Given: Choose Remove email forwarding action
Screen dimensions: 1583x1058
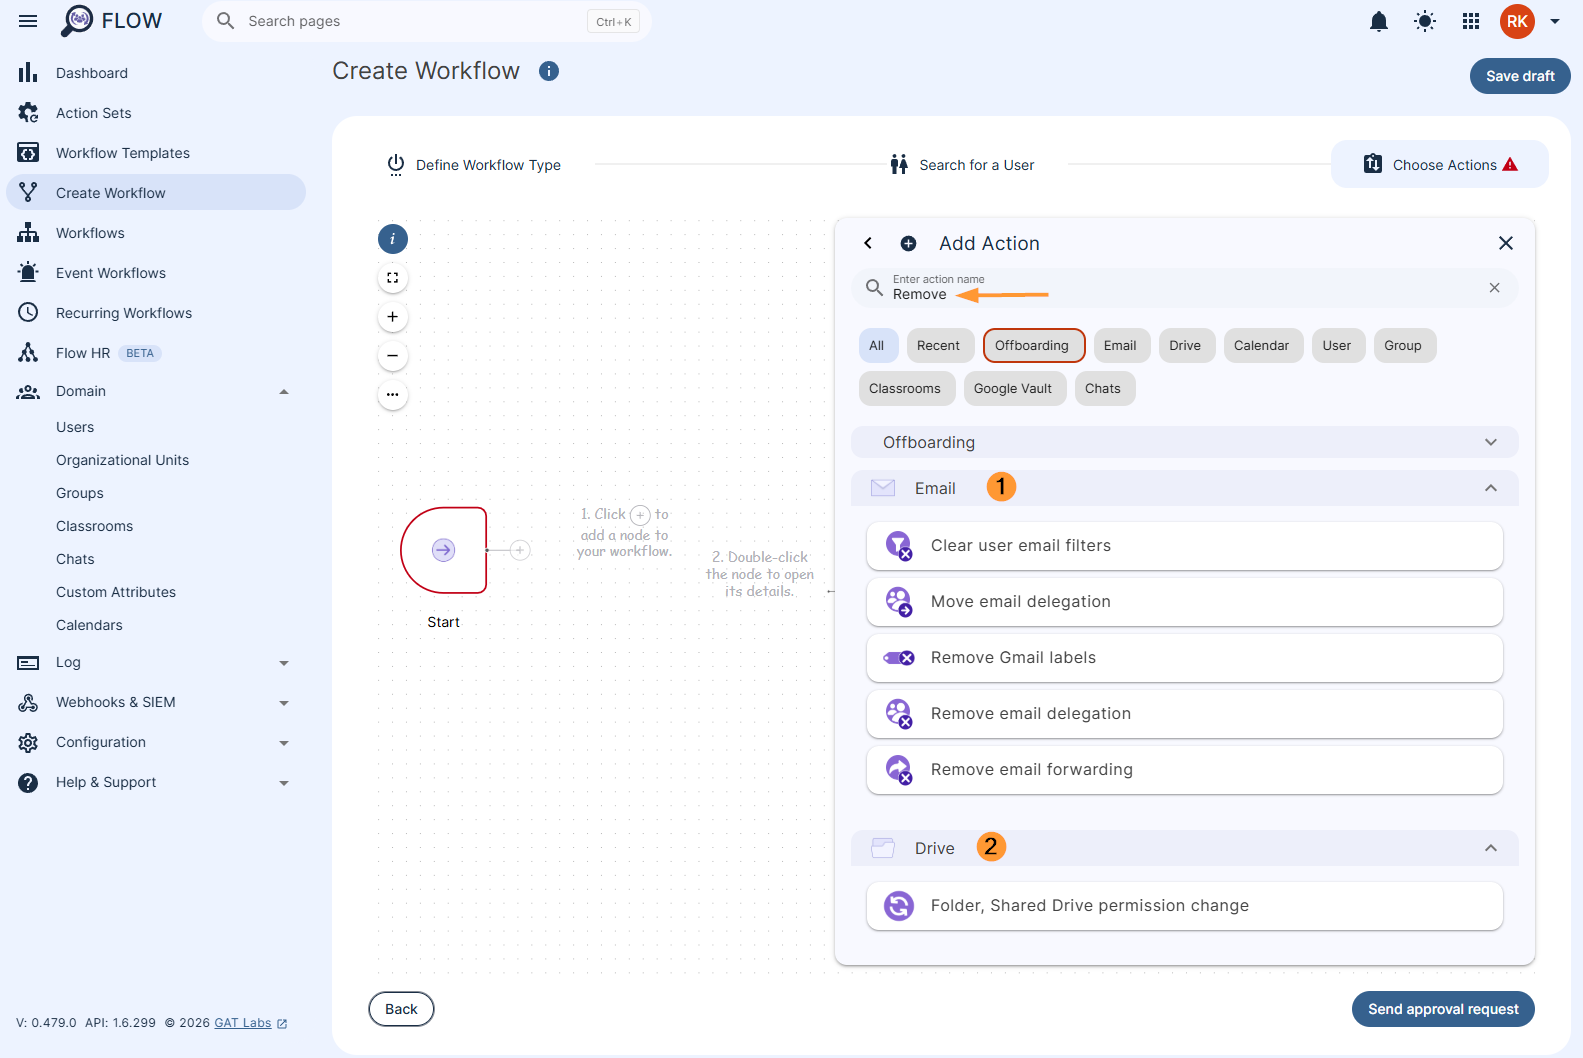Looking at the screenshot, I should pyautogui.click(x=1185, y=770).
